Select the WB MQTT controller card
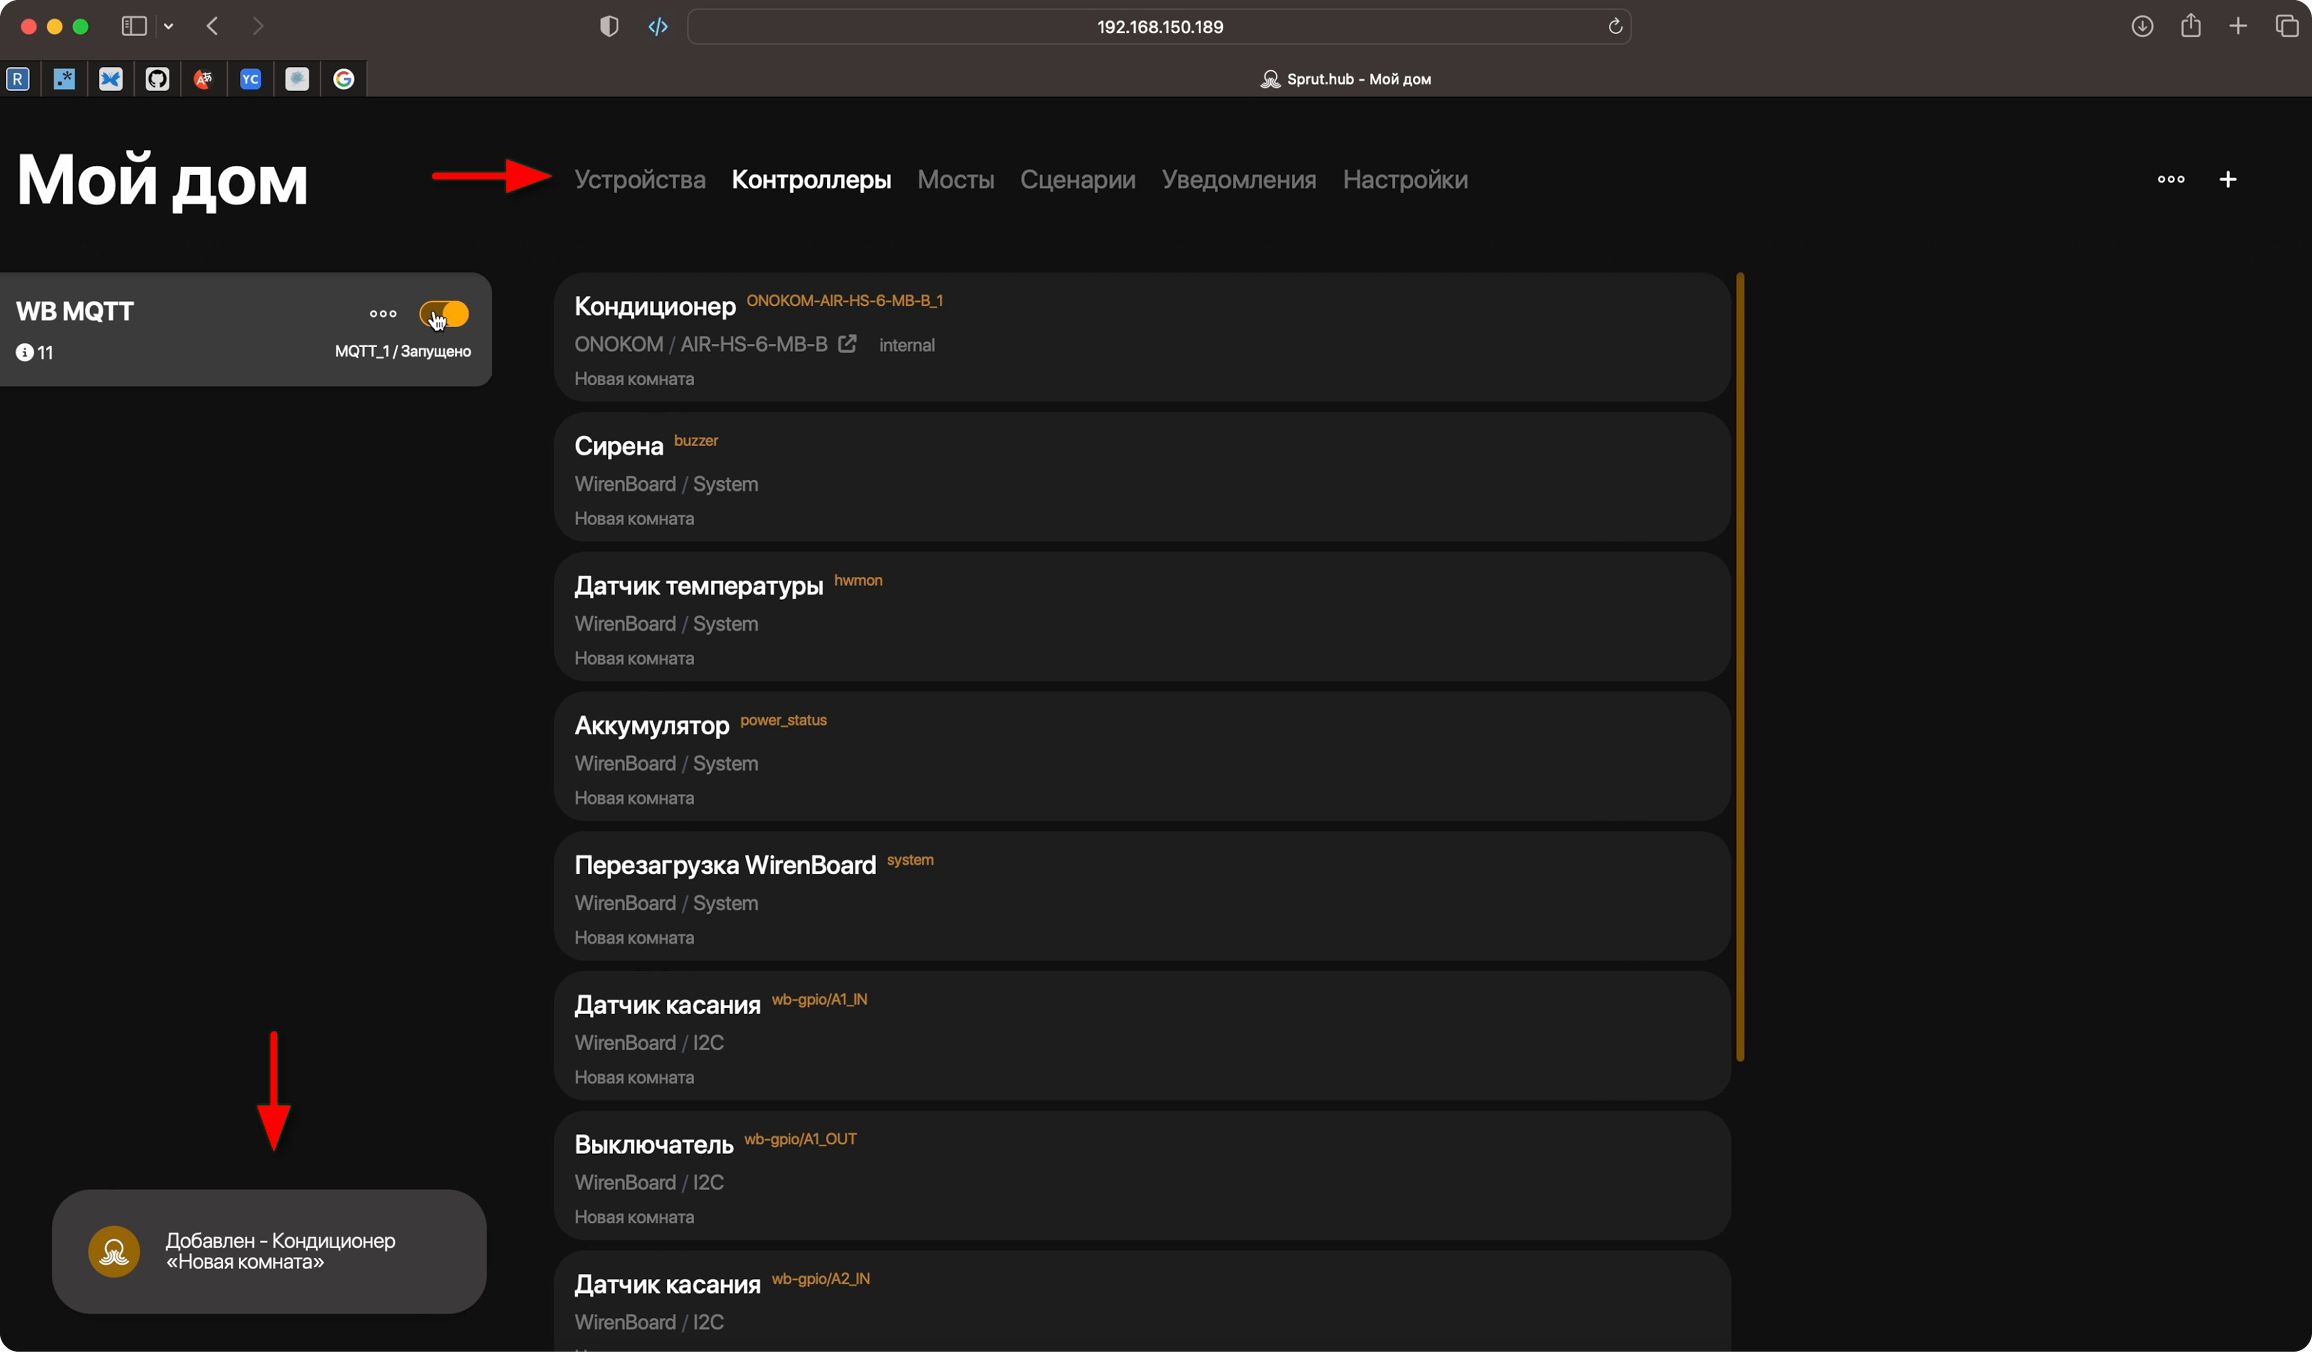 (245, 329)
